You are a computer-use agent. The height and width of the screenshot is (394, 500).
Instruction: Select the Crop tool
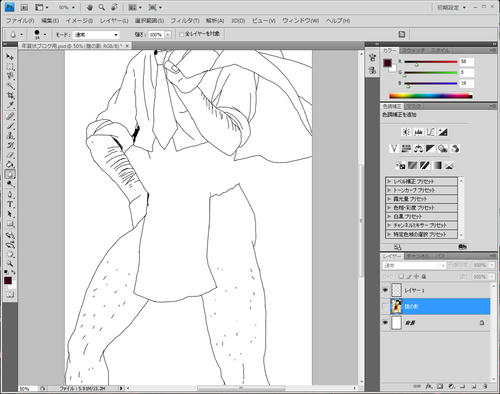pyautogui.click(x=10, y=96)
